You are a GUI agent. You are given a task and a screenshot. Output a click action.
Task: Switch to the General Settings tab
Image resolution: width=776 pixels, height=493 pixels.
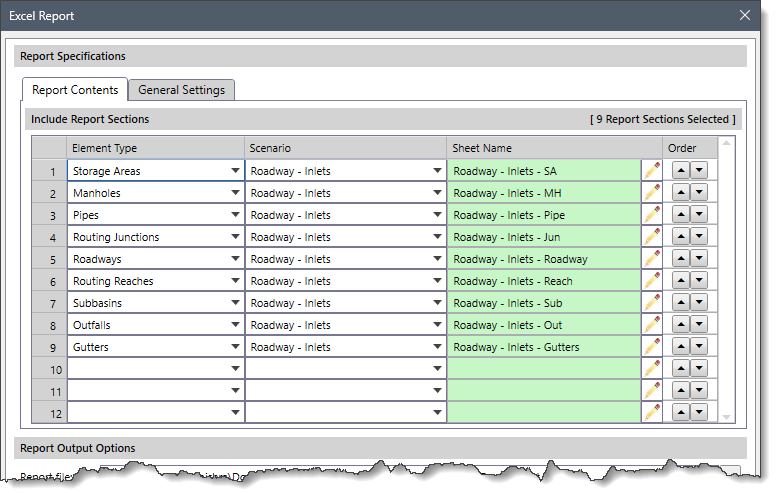(x=181, y=90)
